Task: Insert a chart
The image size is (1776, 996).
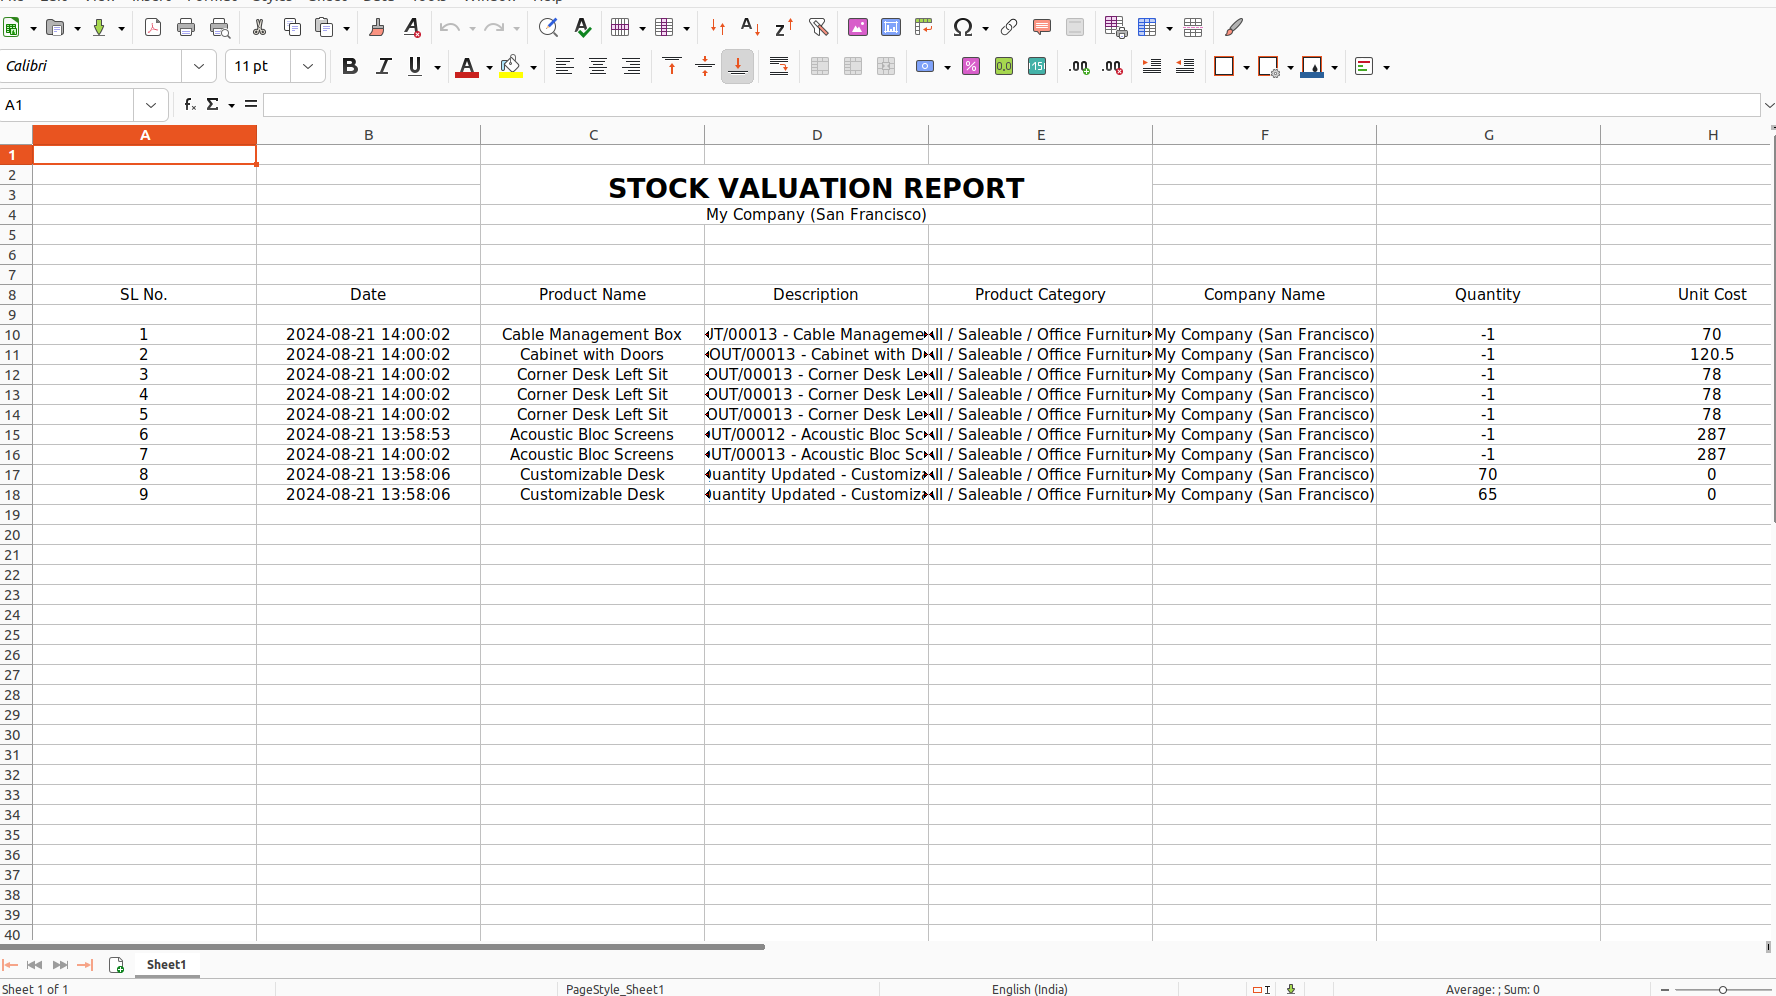Action: click(x=891, y=27)
